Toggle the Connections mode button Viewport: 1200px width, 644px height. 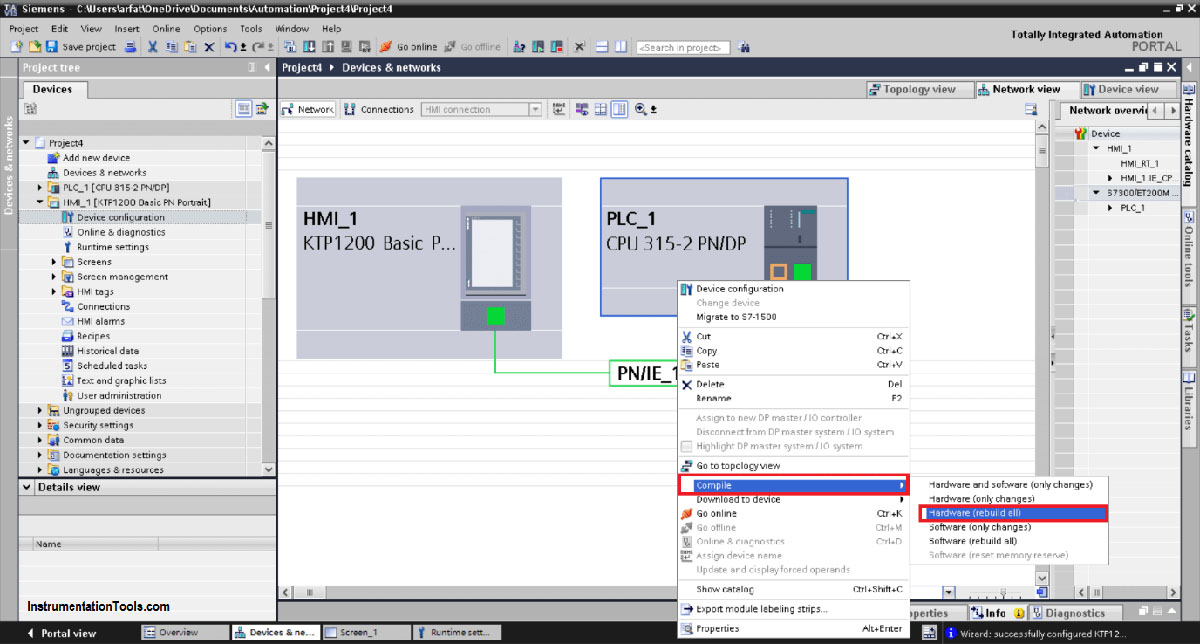coord(378,110)
